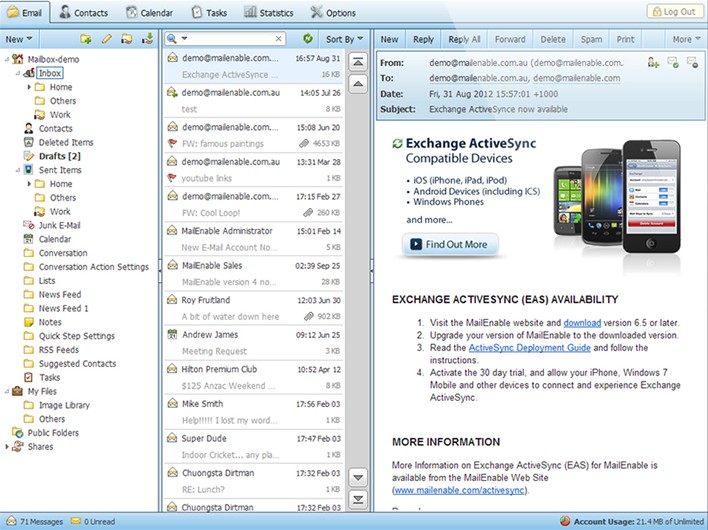Click calendar icon next to Andrew James
The height and width of the screenshot is (530, 708).
[172, 335]
